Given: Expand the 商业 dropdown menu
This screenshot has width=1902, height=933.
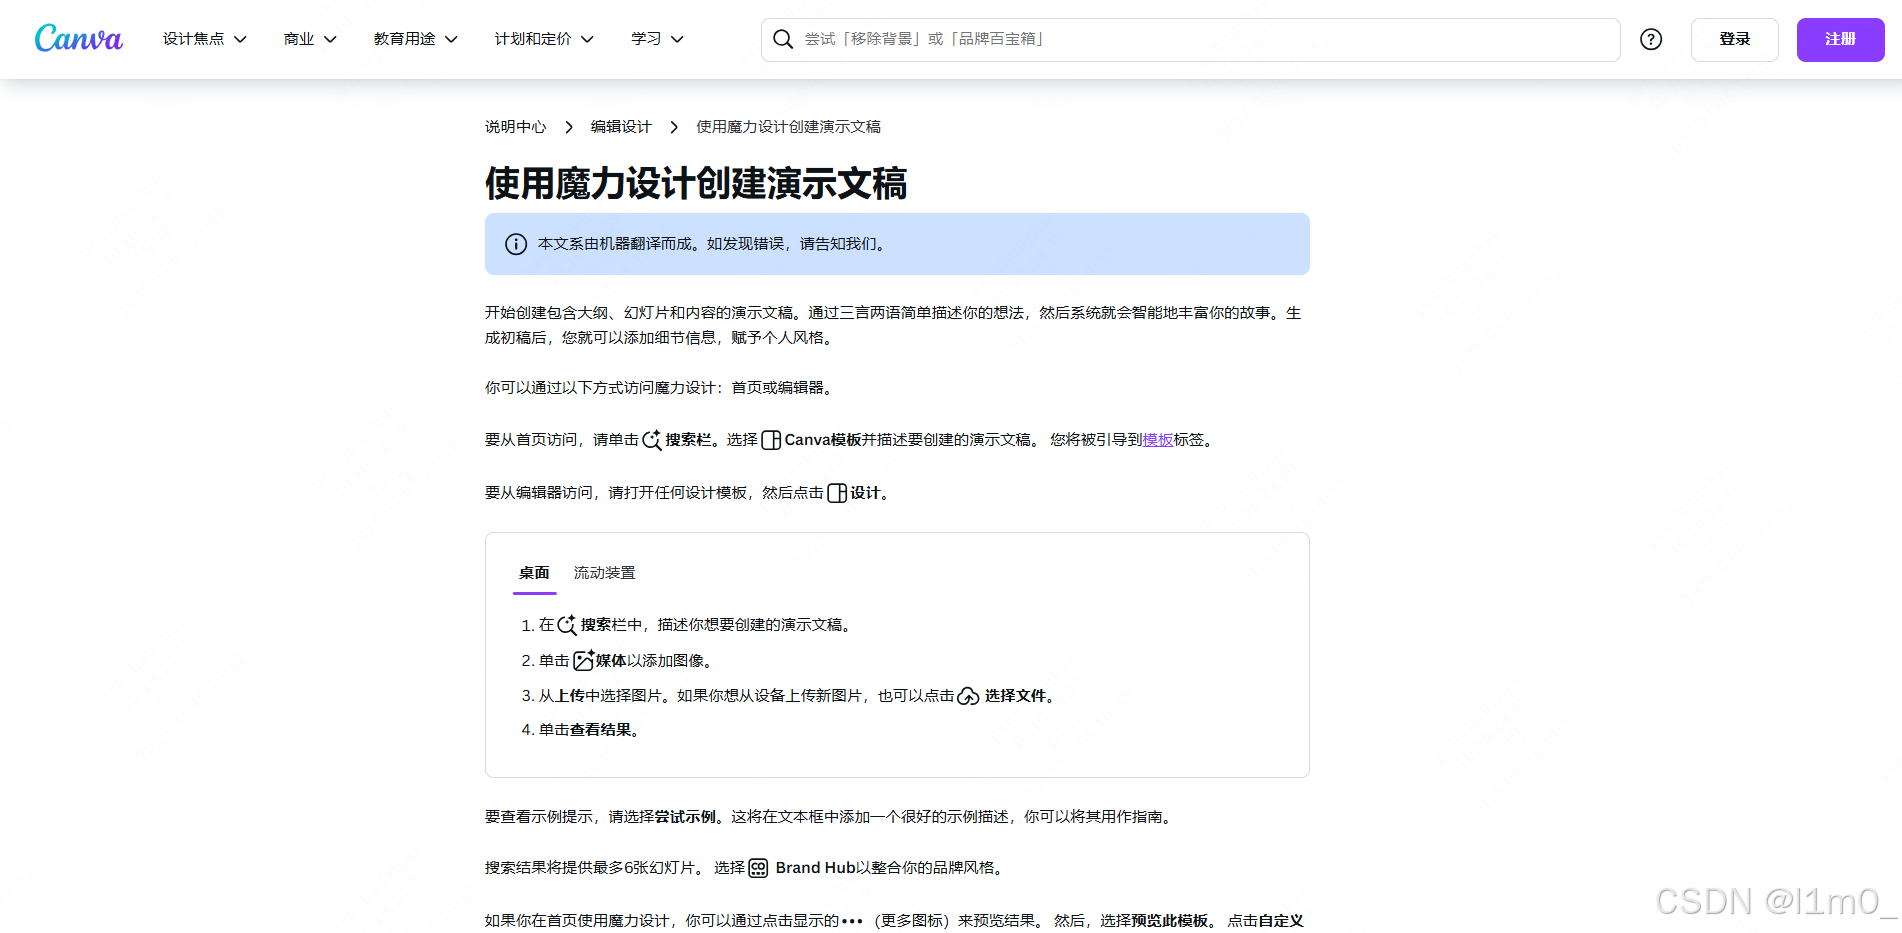Looking at the screenshot, I should tap(310, 39).
